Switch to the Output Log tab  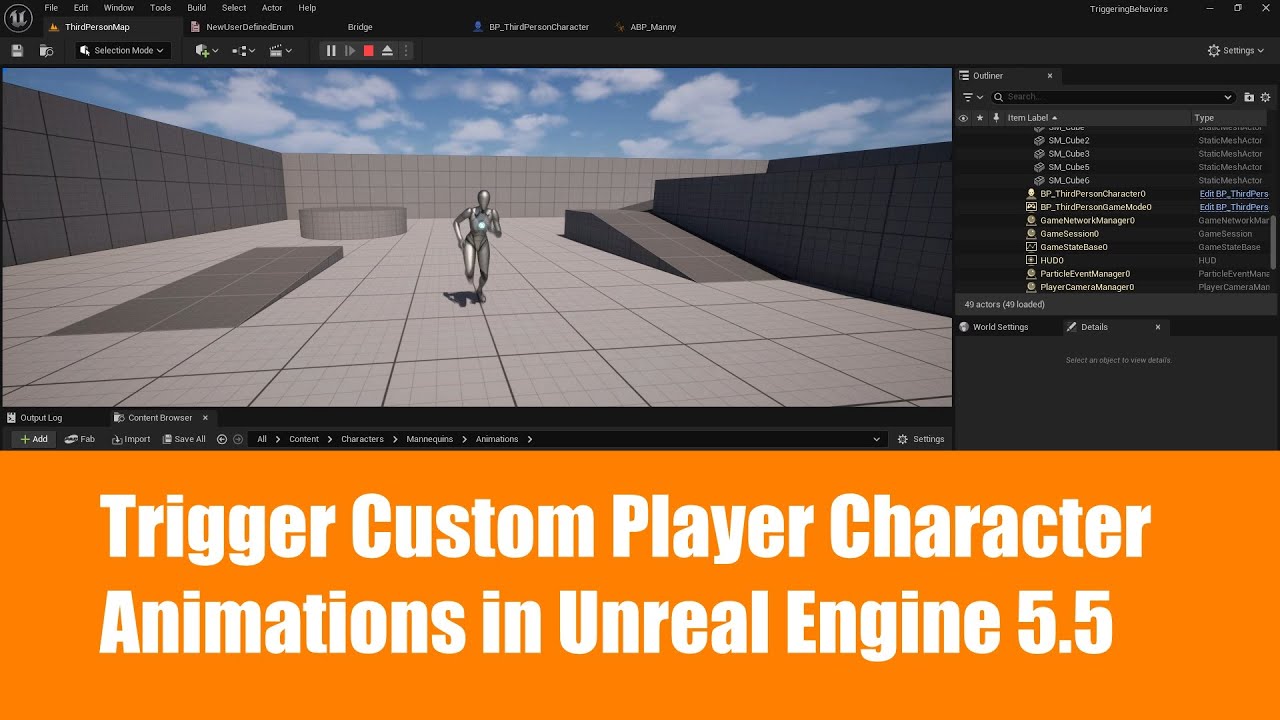point(34,418)
